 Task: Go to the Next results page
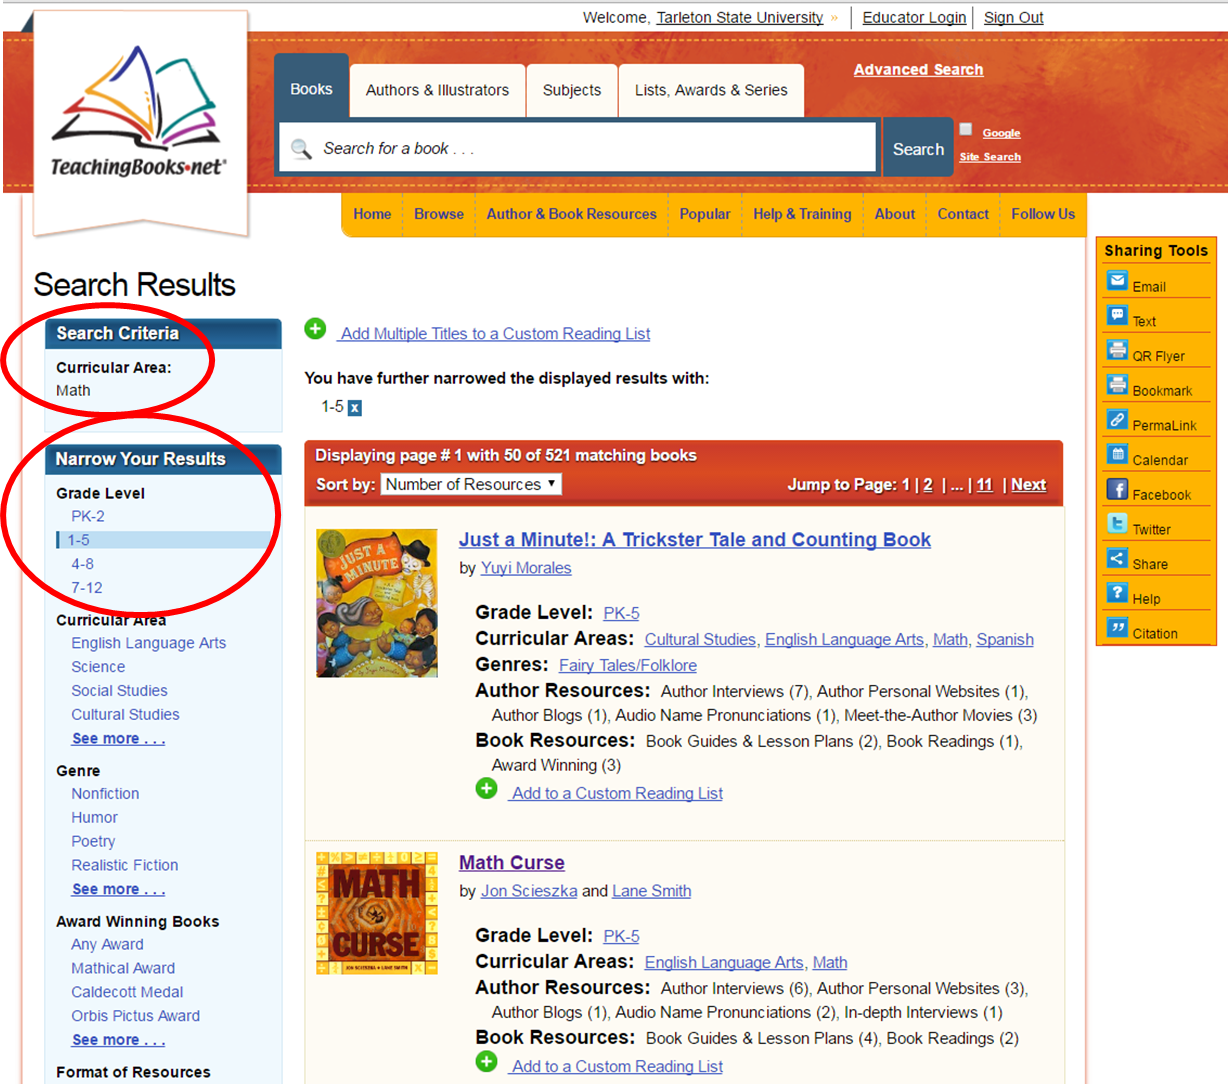pos(1029,485)
